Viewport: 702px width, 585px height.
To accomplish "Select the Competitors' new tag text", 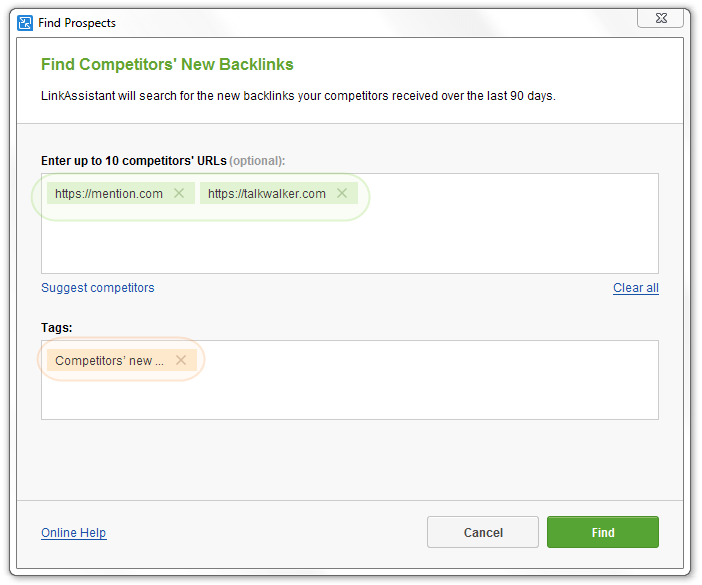I will (109, 361).
